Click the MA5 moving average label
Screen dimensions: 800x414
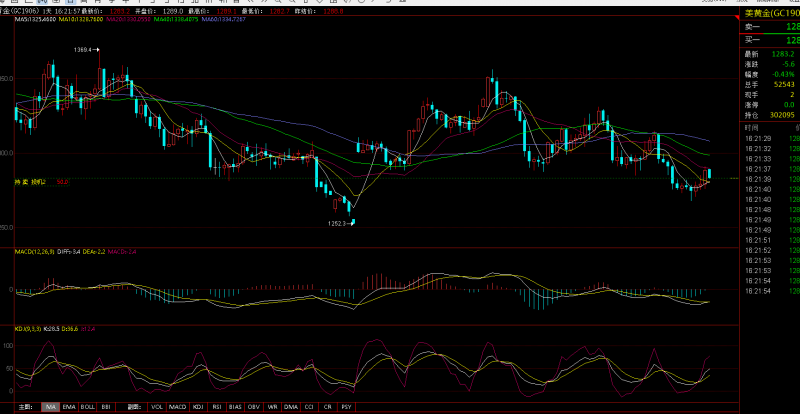(34, 19)
